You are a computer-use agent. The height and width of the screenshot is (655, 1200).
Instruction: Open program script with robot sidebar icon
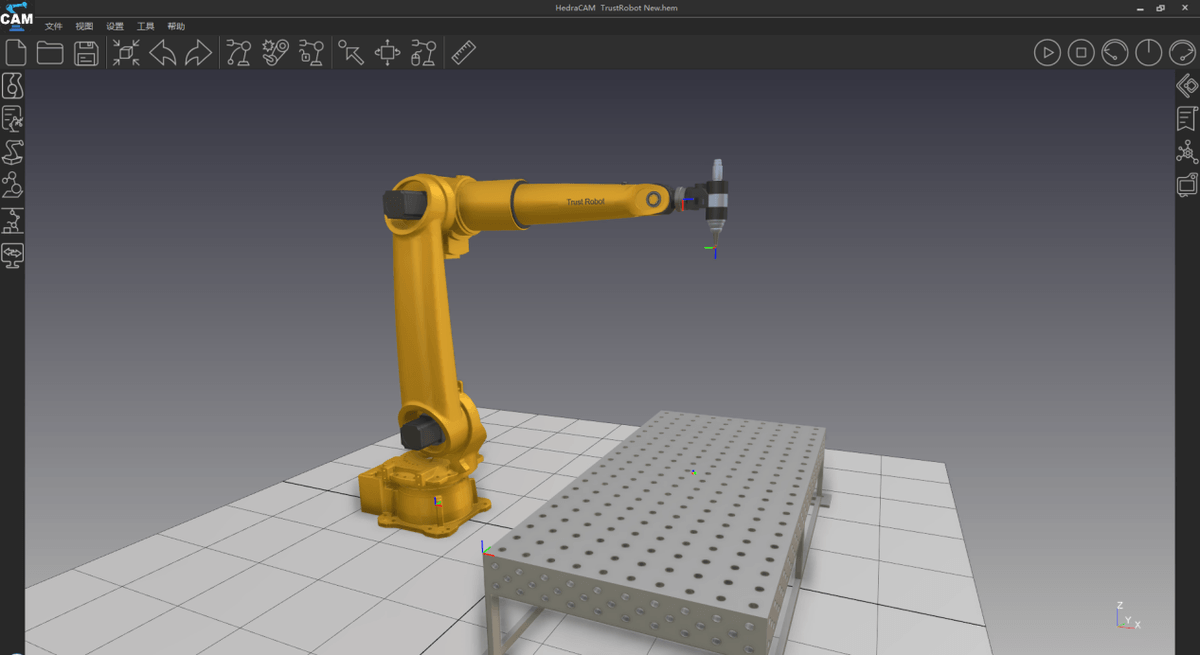coord(12,119)
